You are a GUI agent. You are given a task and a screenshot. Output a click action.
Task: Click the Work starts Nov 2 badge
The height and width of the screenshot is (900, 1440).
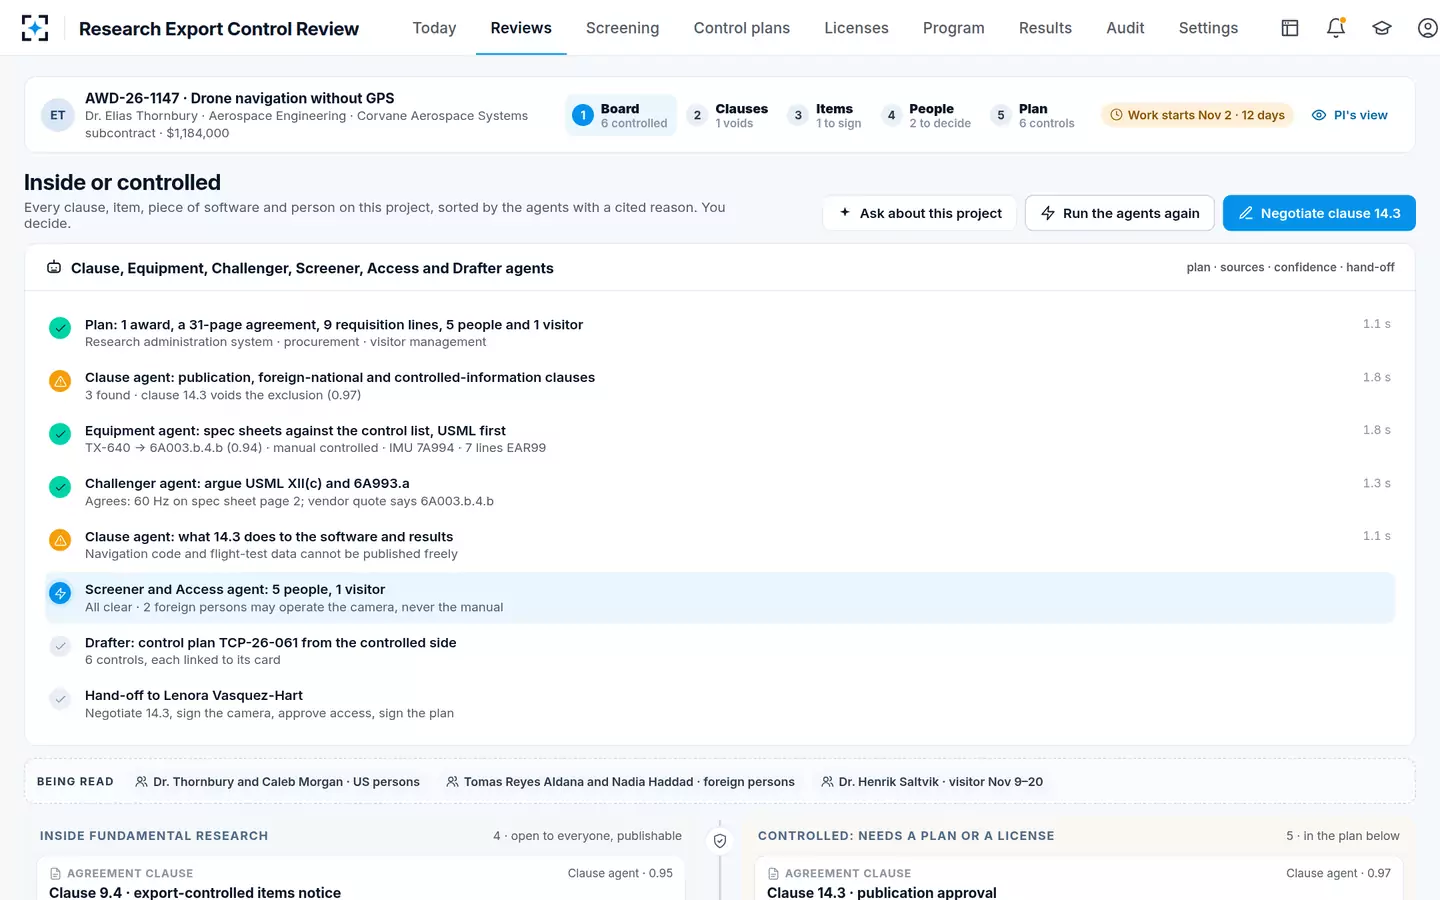point(1197,115)
